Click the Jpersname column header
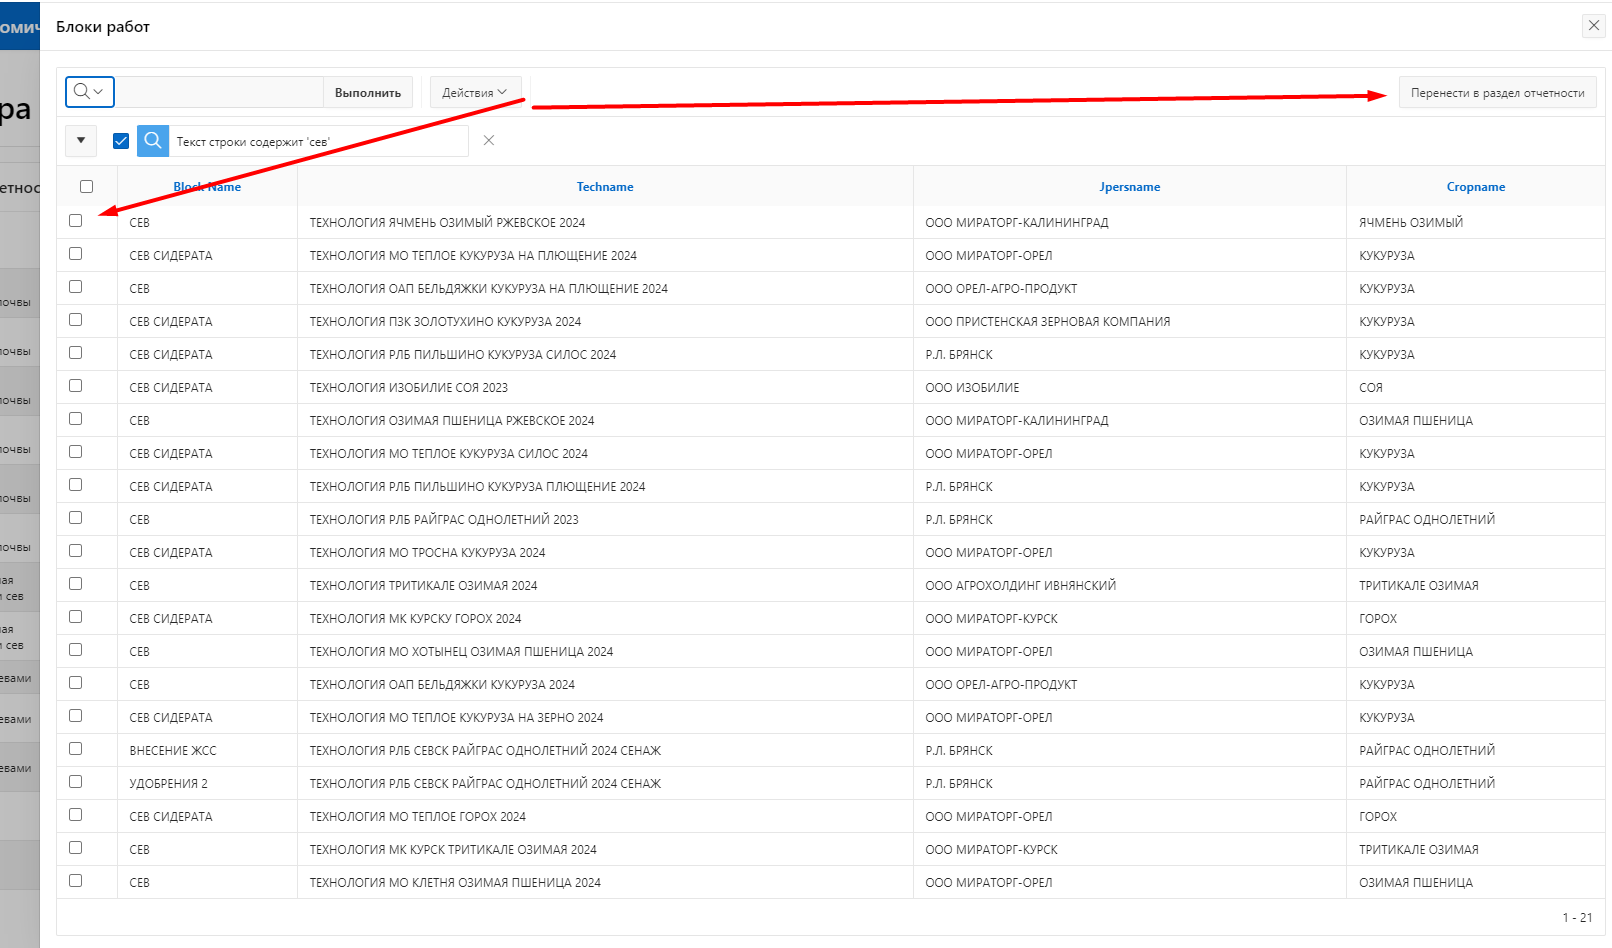The height and width of the screenshot is (948, 1612). click(1130, 187)
